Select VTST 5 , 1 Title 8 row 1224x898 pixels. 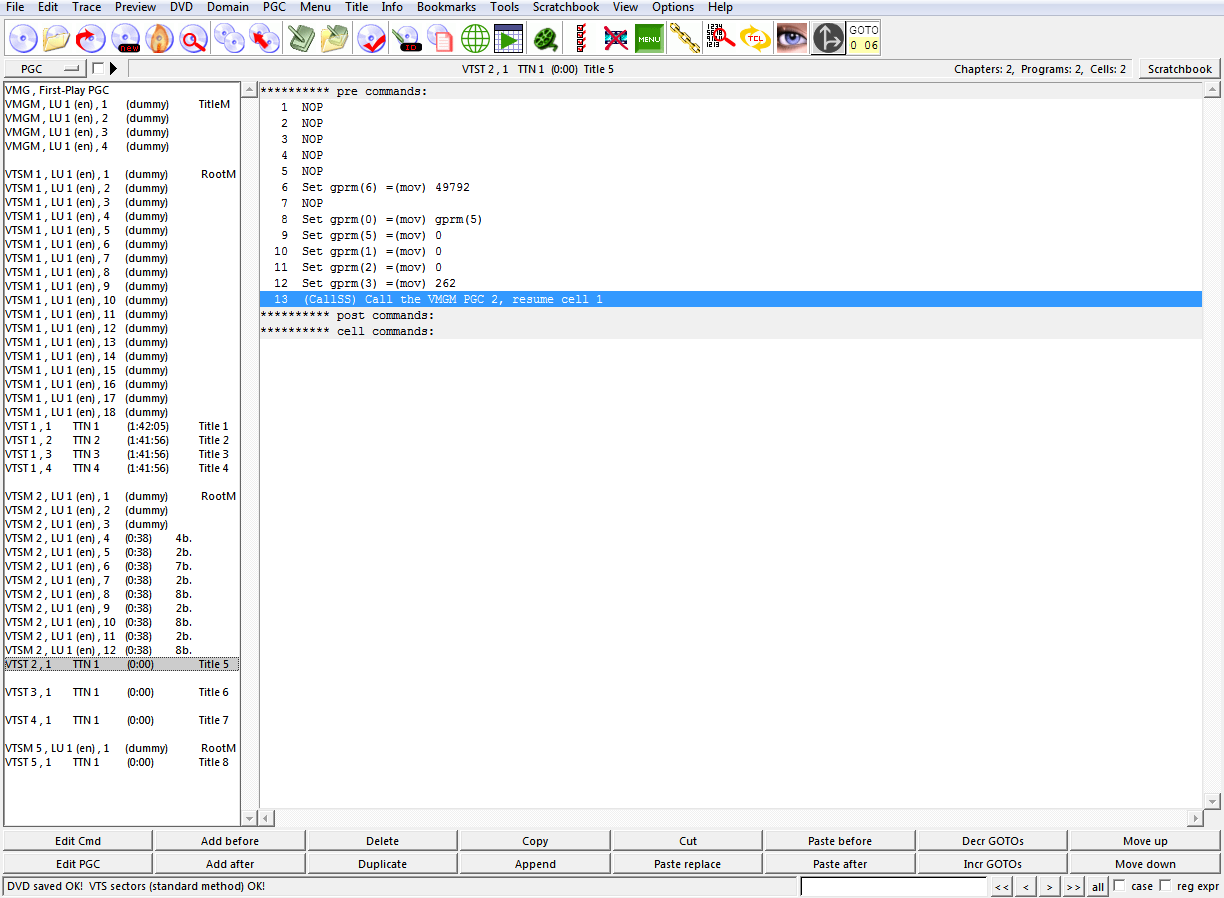click(x=121, y=762)
